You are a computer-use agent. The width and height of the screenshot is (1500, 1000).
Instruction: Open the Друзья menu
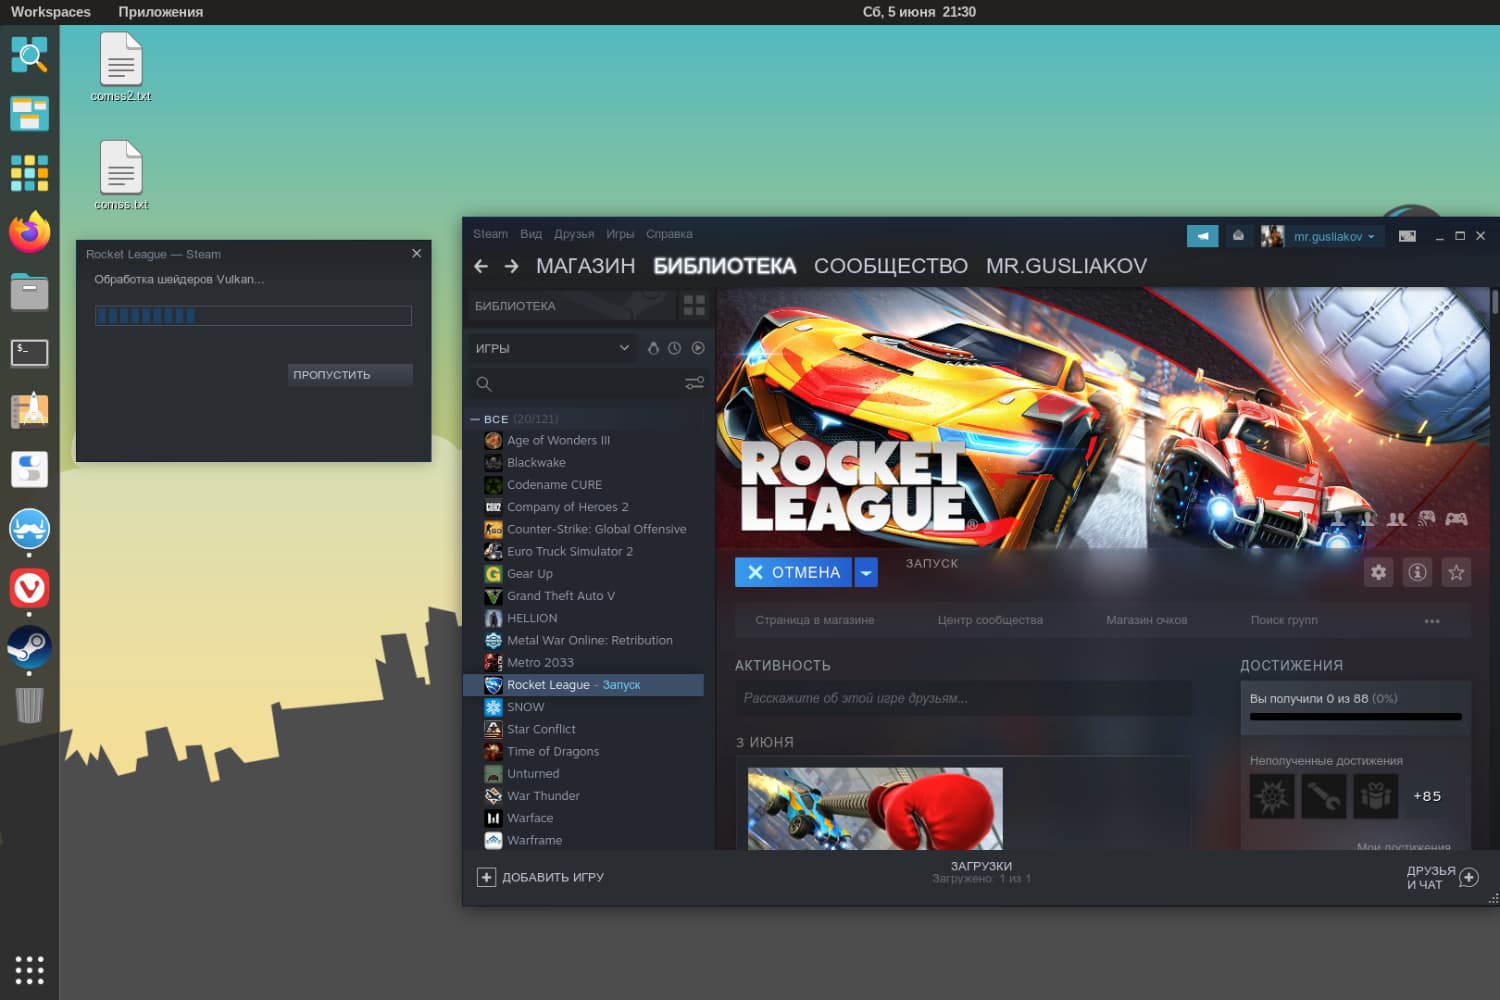(574, 234)
